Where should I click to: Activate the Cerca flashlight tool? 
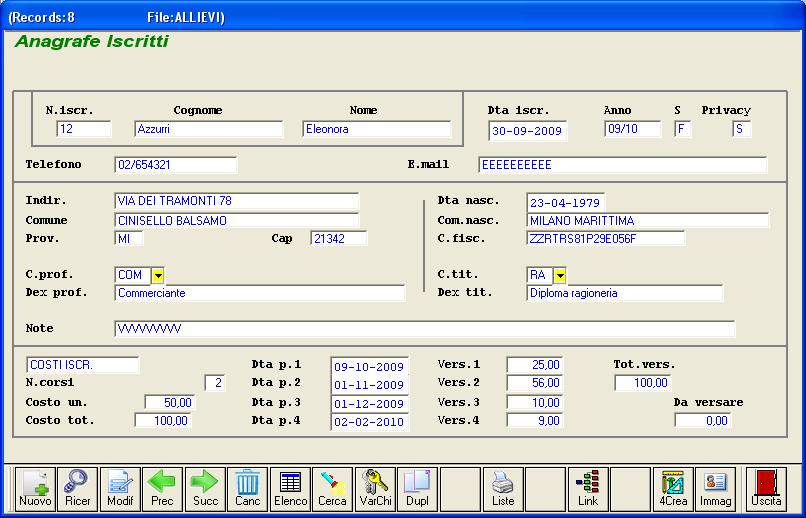333,489
